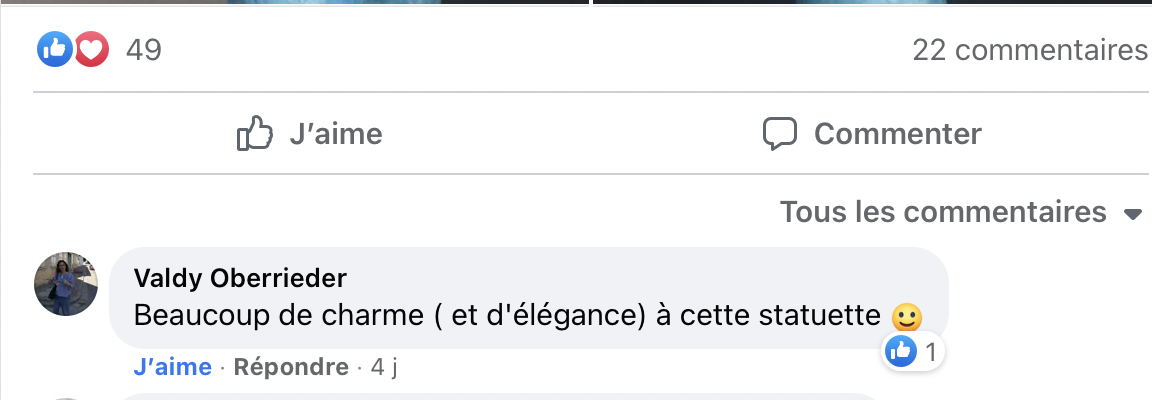Show the 49 reactions list
The width and height of the screenshot is (1152, 400).
click(x=144, y=50)
